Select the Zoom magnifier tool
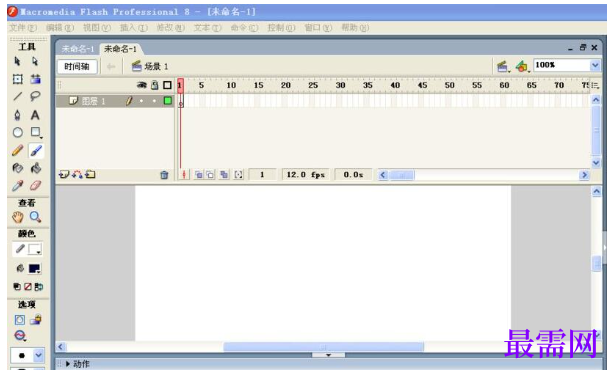 pyautogui.click(x=35, y=217)
